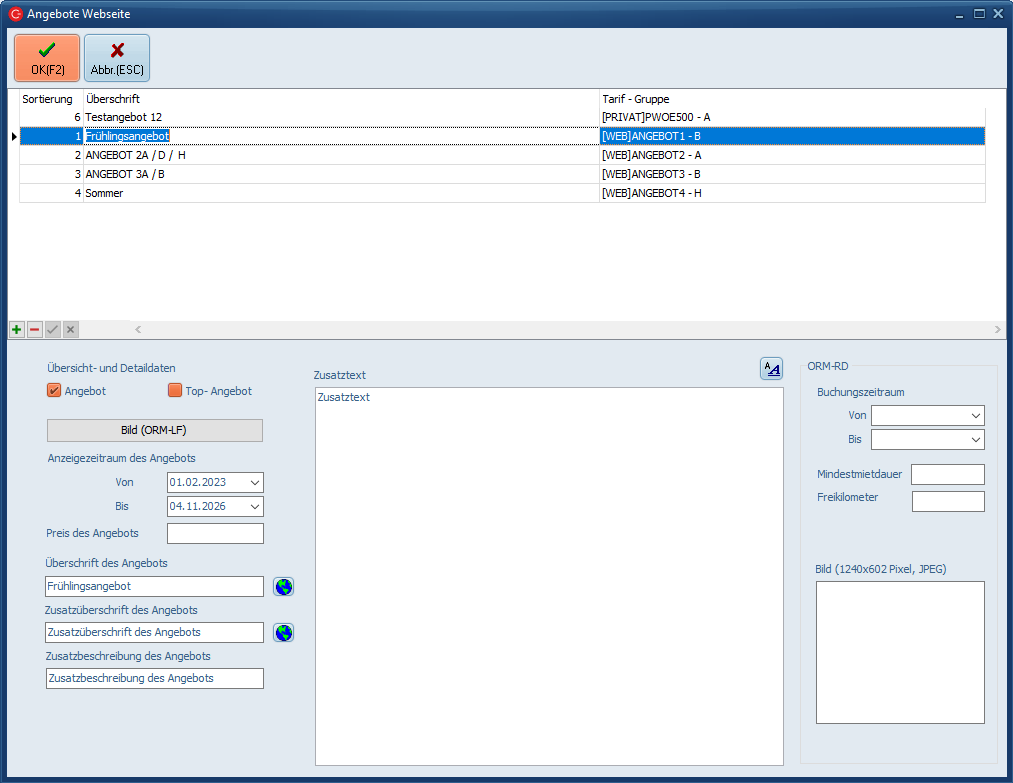Screen dimensions: 1013x783
Task: Click the horizontal scrollbar right arrow
Action: (x=997, y=330)
